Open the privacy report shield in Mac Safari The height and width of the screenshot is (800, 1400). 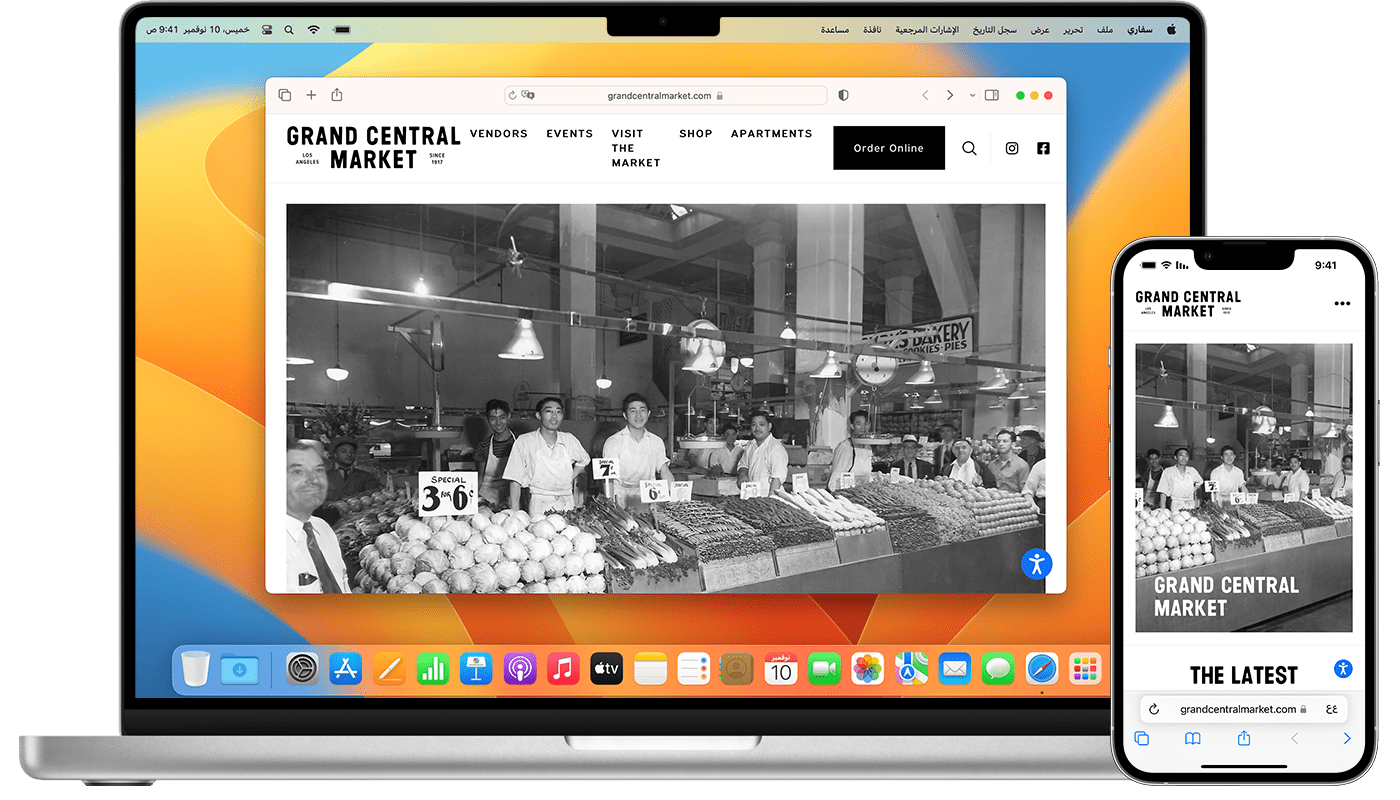tap(843, 96)
